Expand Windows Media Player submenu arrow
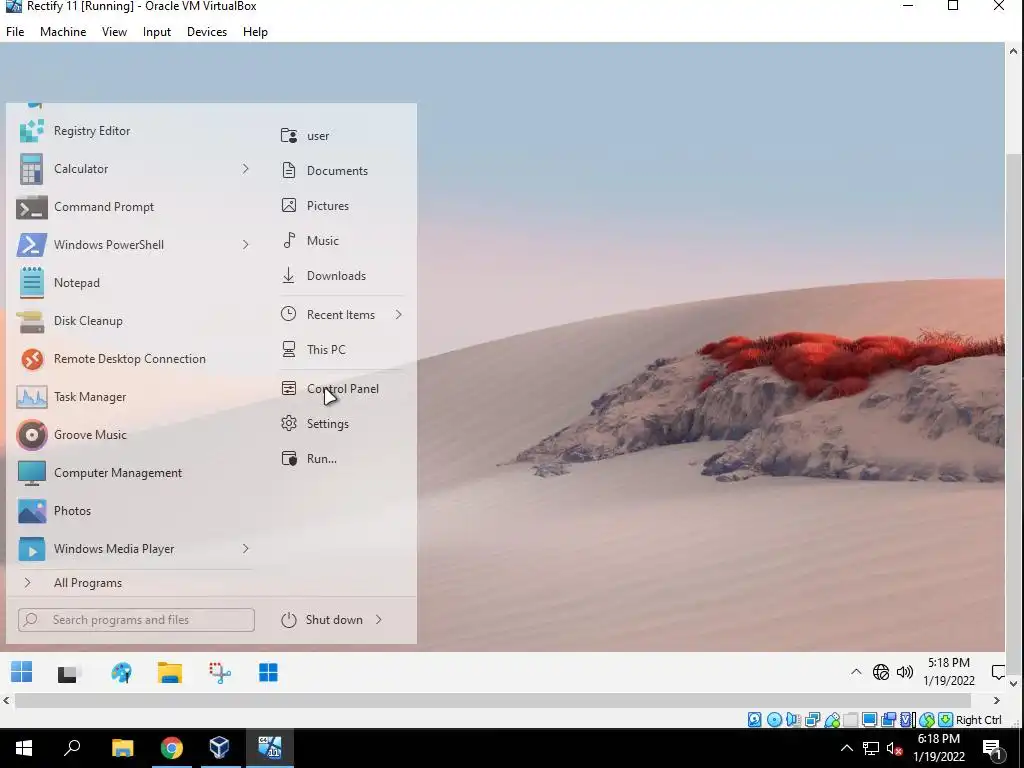This screenshot has height=768, width=1024. 246,549
